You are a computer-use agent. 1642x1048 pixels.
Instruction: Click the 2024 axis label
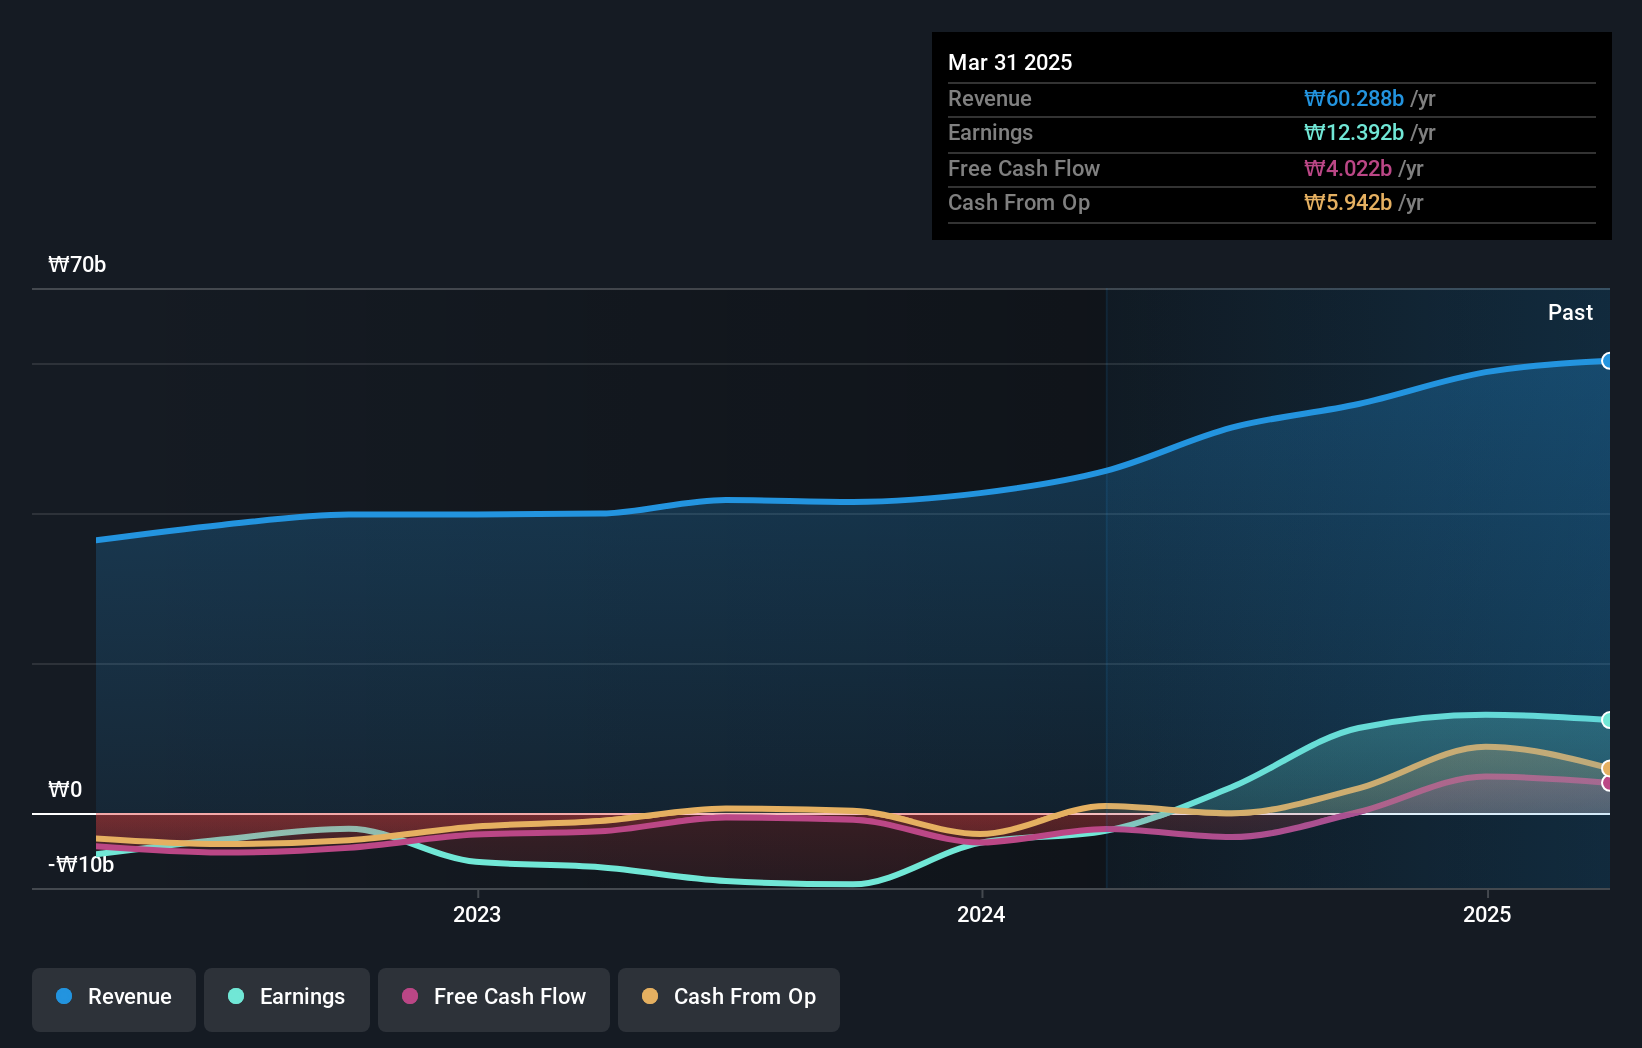(981, 913)
